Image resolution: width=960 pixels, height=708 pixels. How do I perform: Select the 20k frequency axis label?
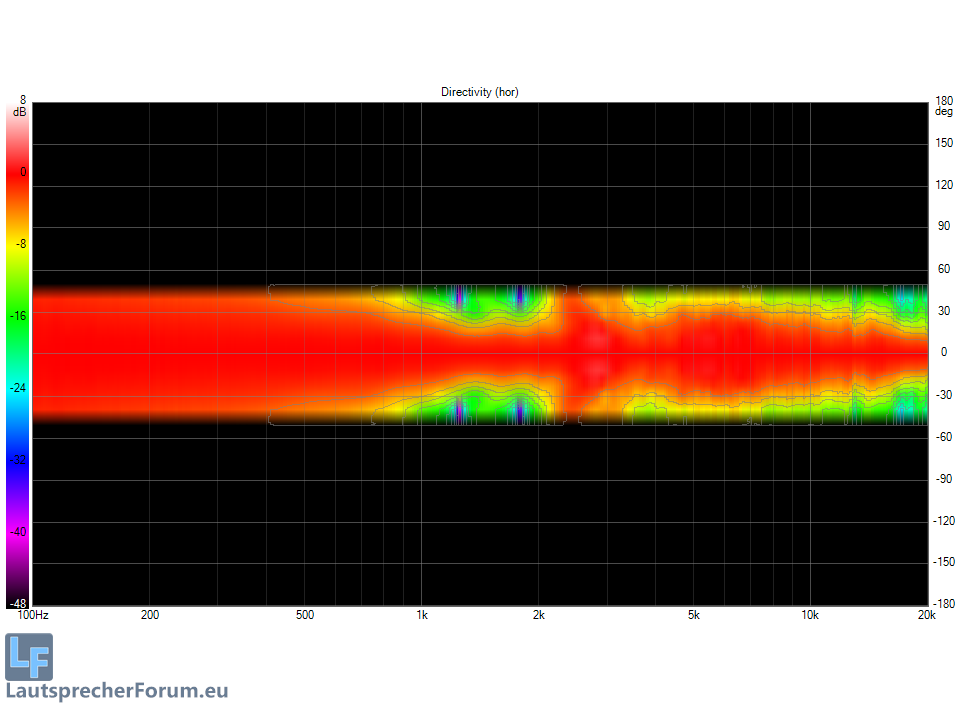pyautogui.click(x=927, y=615)
